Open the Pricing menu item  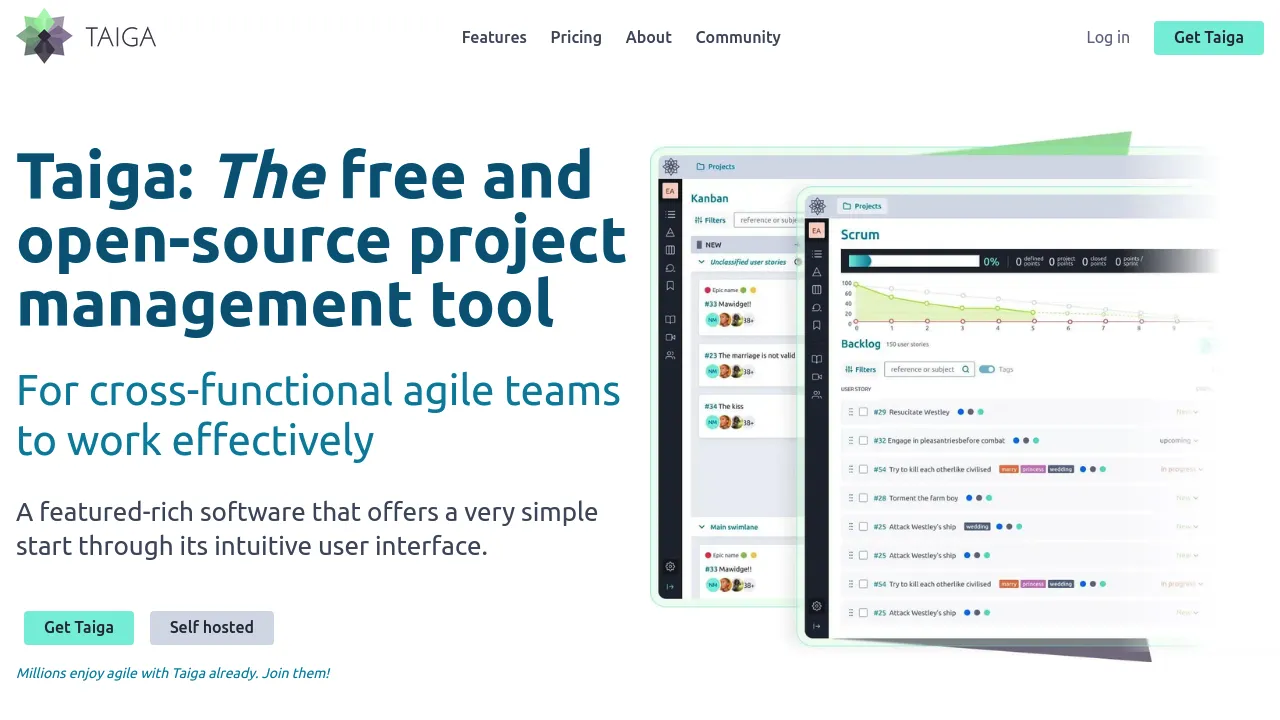576,37
